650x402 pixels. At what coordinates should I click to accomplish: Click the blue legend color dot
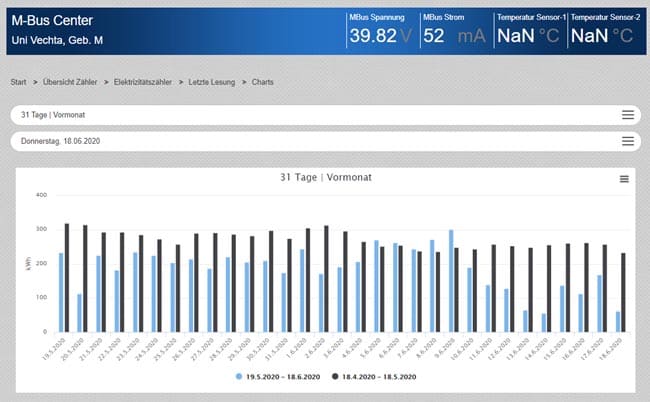coord(239,376)
